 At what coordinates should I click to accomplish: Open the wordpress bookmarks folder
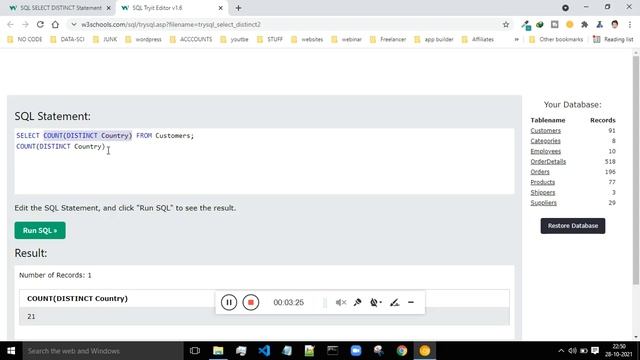pos(143,40)
